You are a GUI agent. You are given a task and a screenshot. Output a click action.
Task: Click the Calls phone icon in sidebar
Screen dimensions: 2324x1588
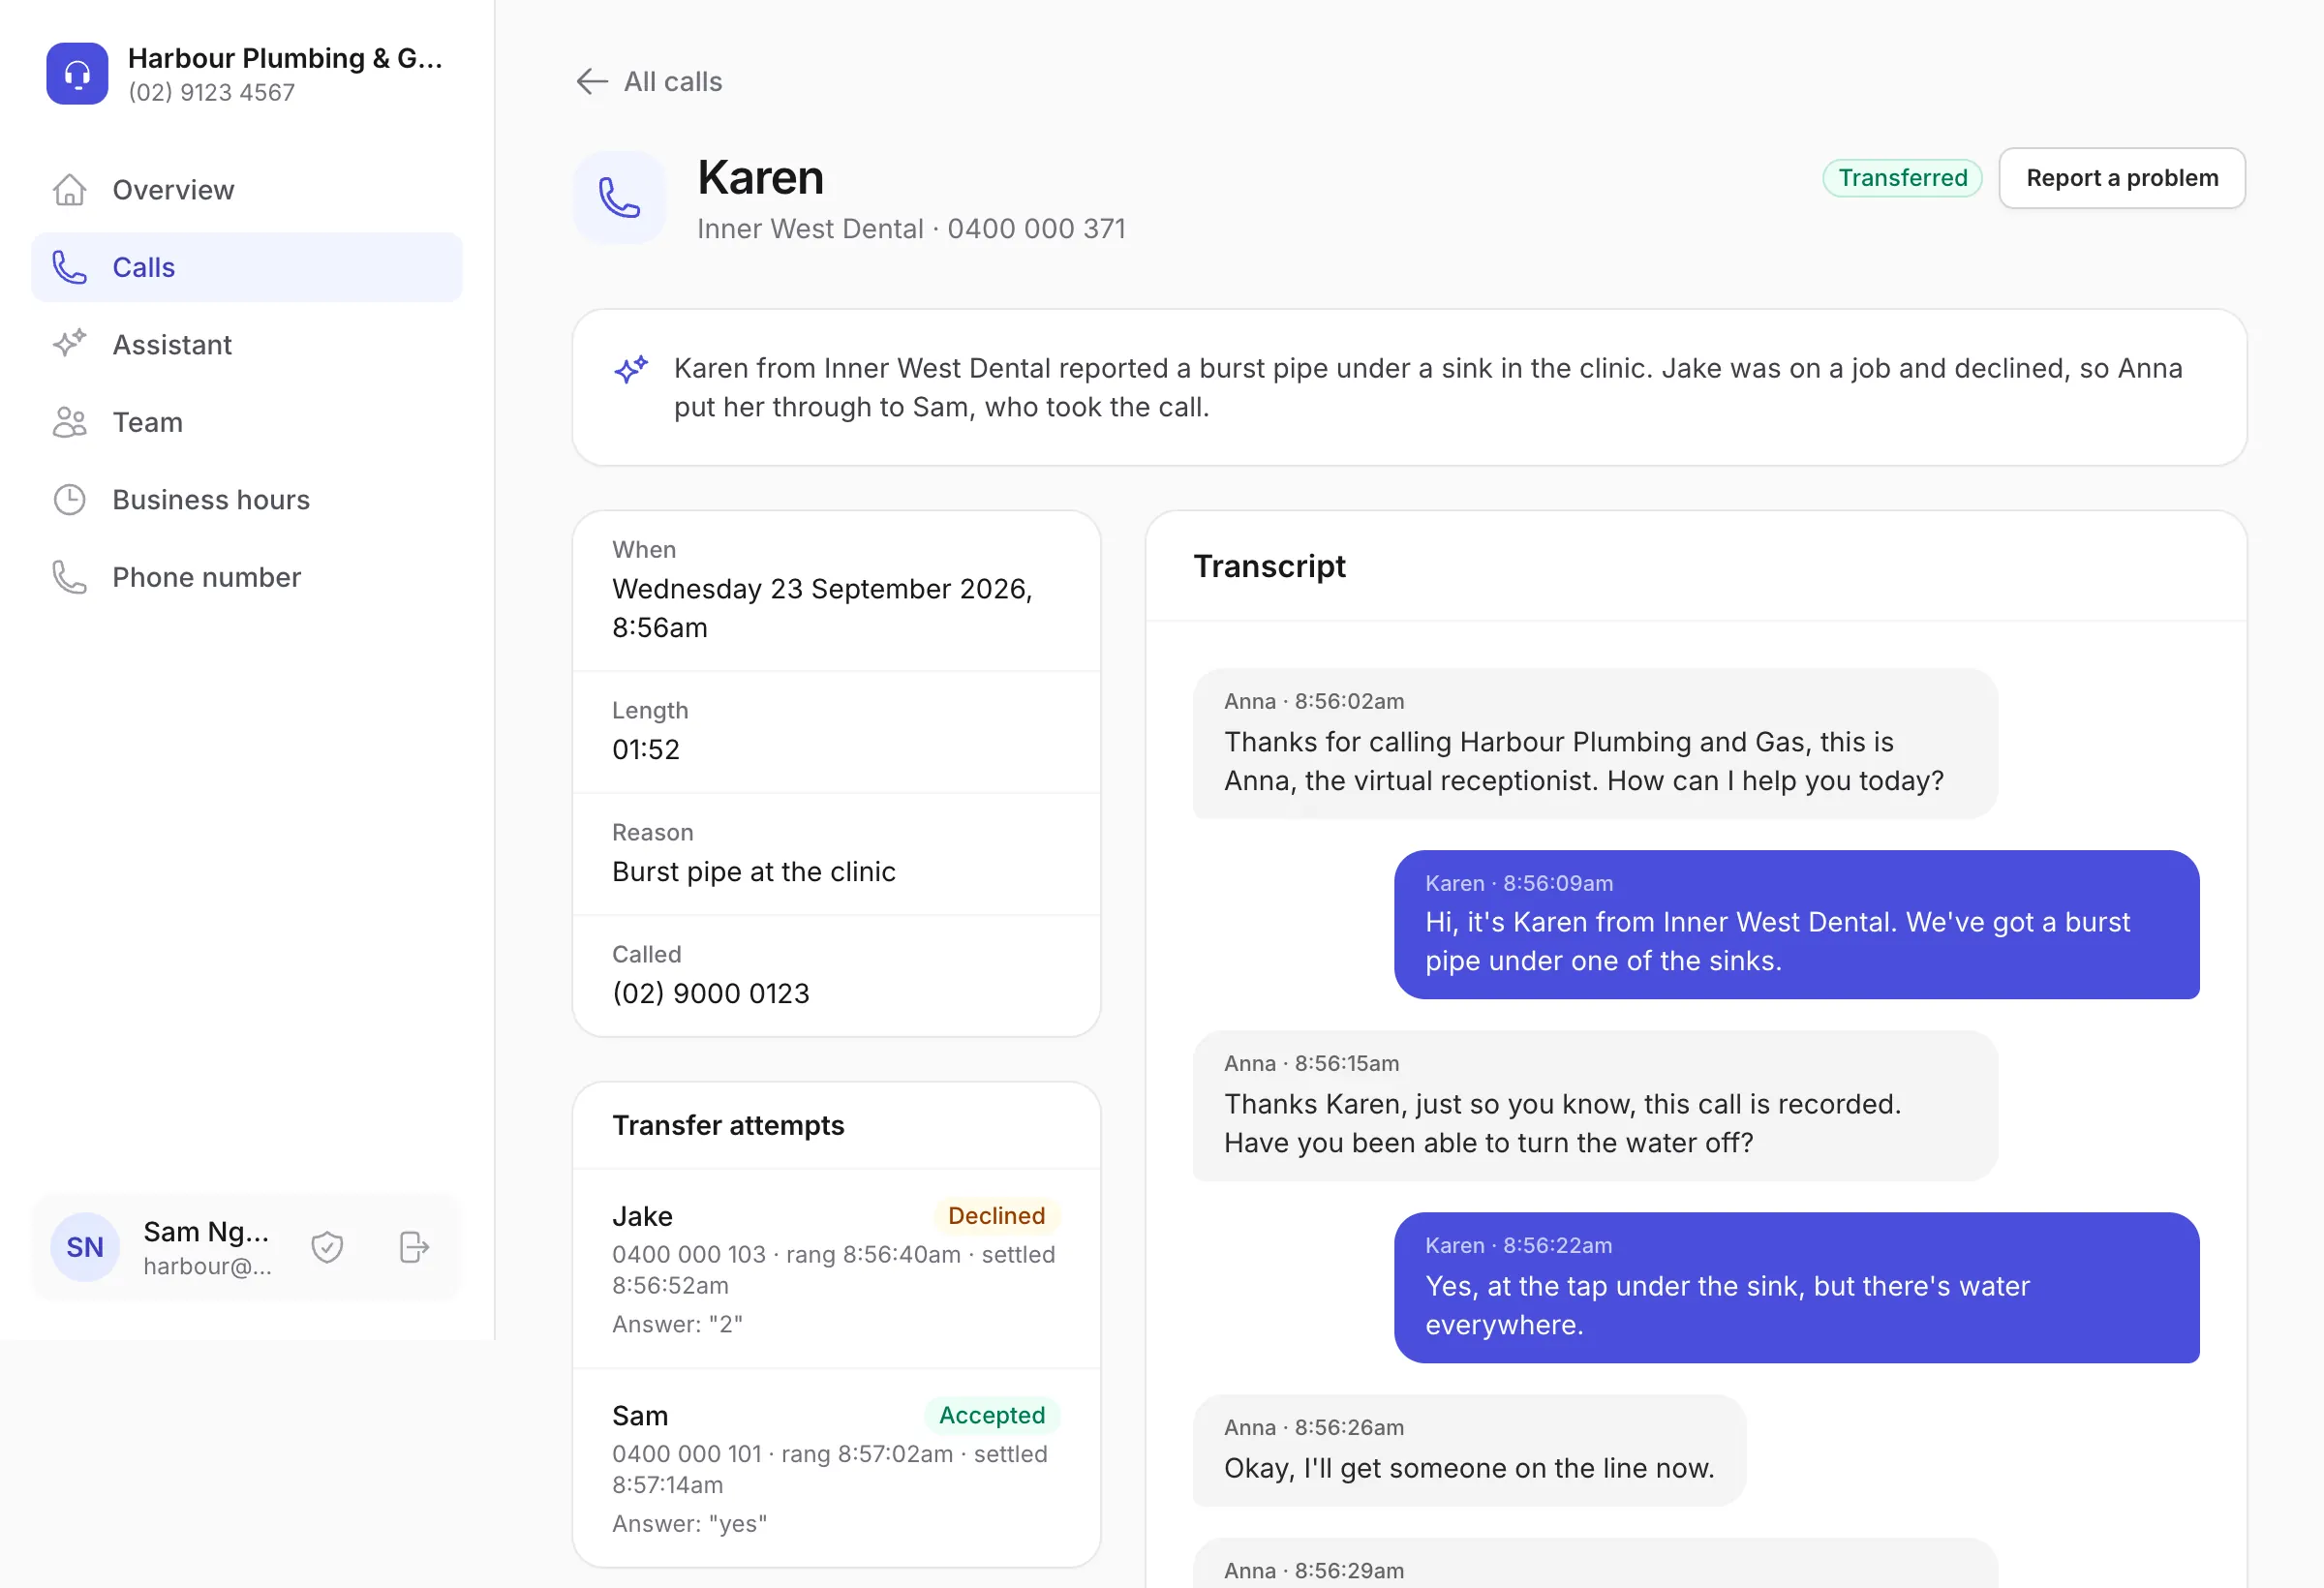point(69,267)
